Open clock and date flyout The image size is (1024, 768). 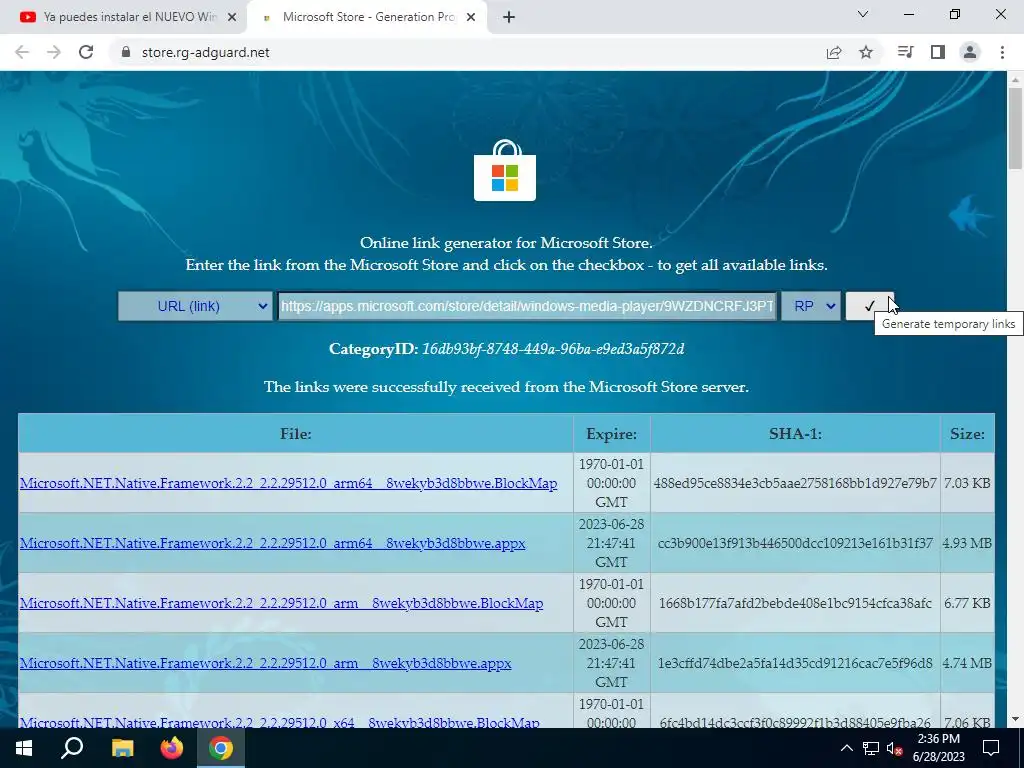click(938, 748)
